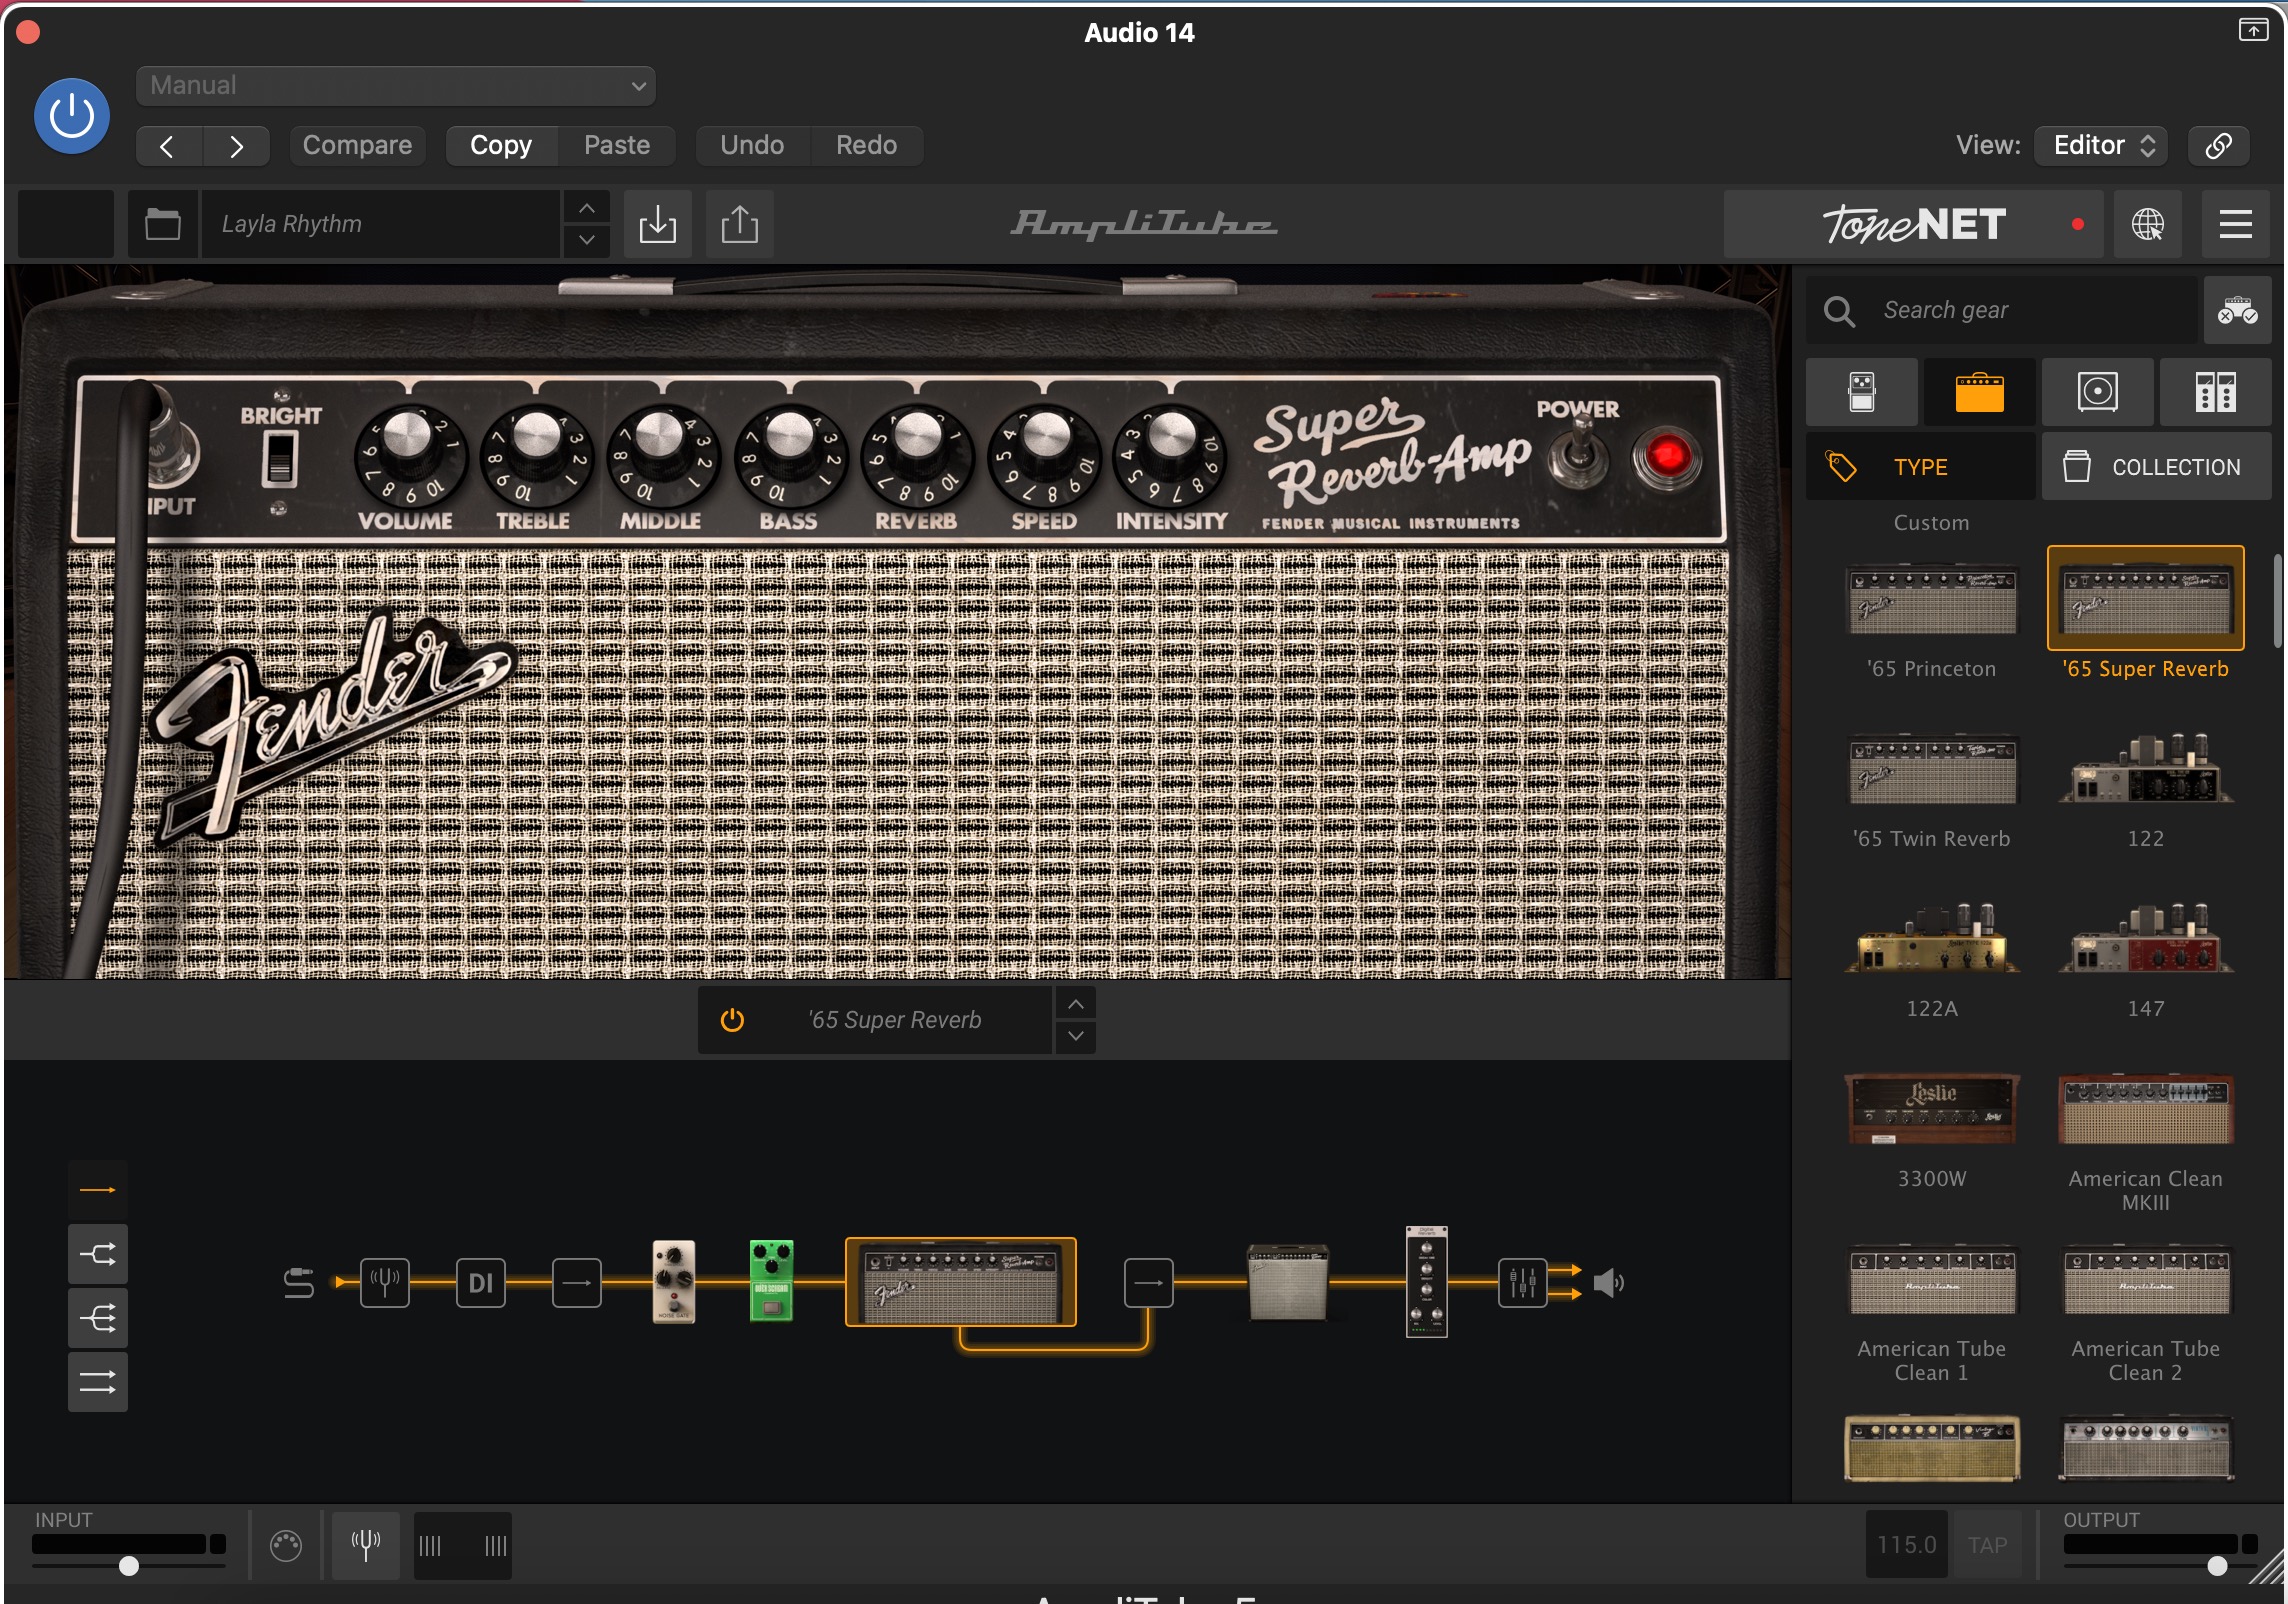Click the red power jewel light
The height and width of the screenshot is (1604, 2288).
1666,457
